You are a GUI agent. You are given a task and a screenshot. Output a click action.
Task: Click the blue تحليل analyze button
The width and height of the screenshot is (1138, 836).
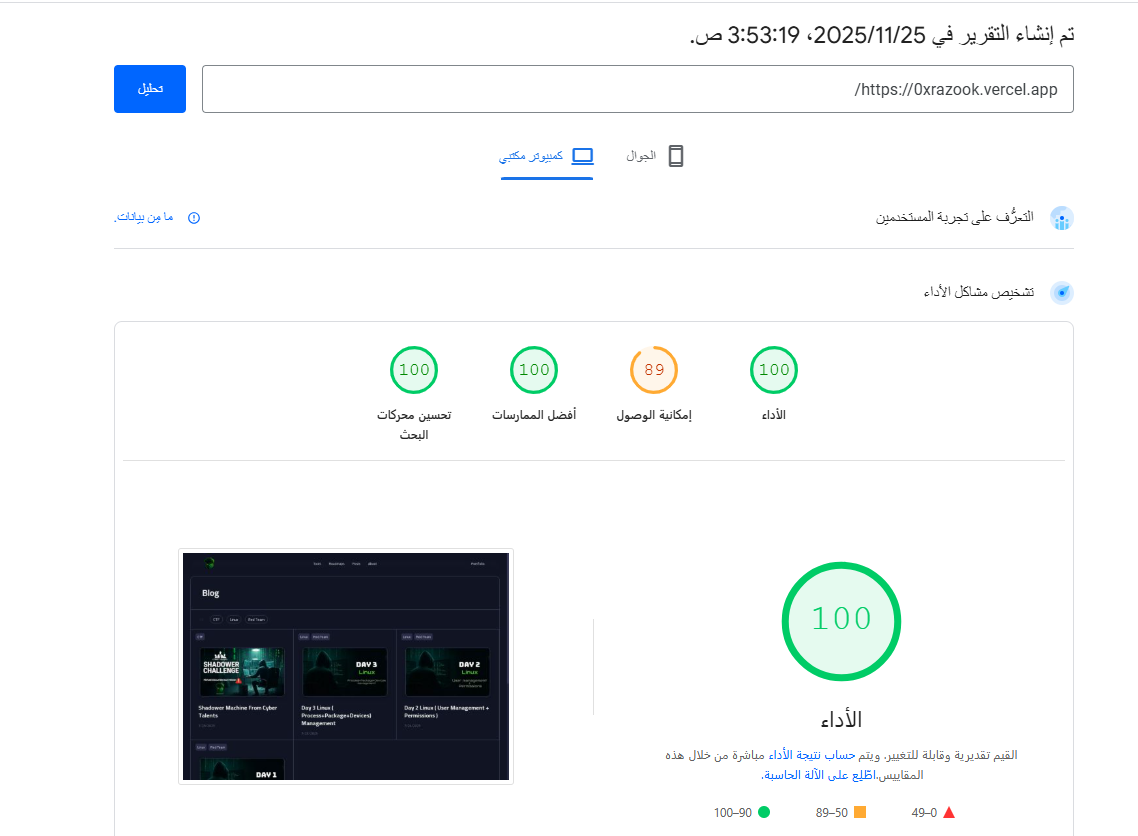pos(150,89)
